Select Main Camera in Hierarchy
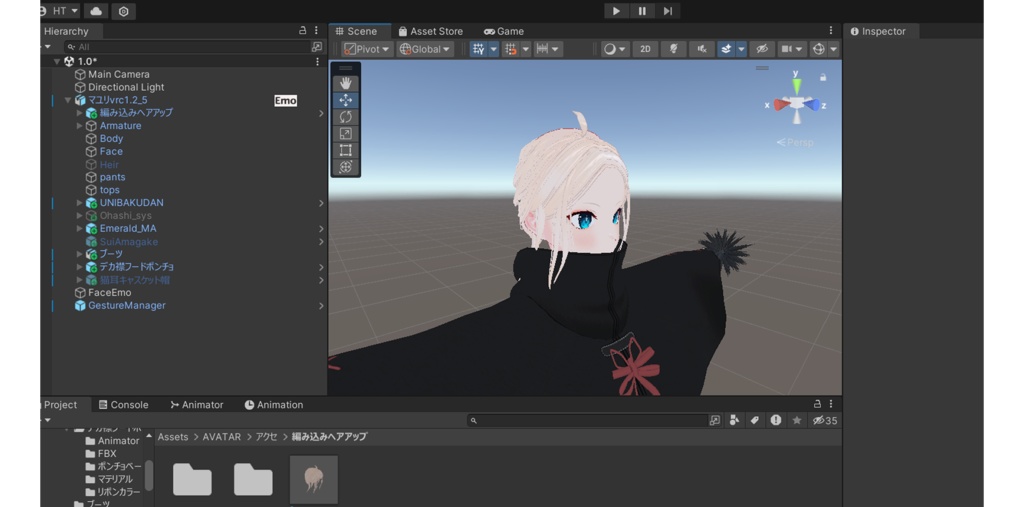This screenshot has width=1024, height=507. (119, 74)
